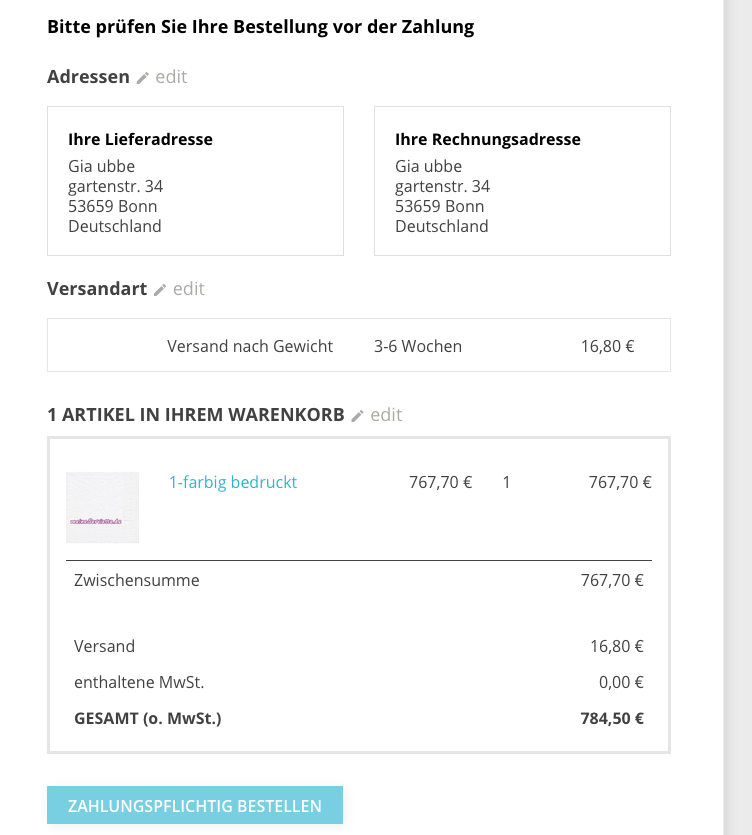752x835 pixels.
Task: Open the "1-farbig bedruckt" product link
Action: click(233, 482)
